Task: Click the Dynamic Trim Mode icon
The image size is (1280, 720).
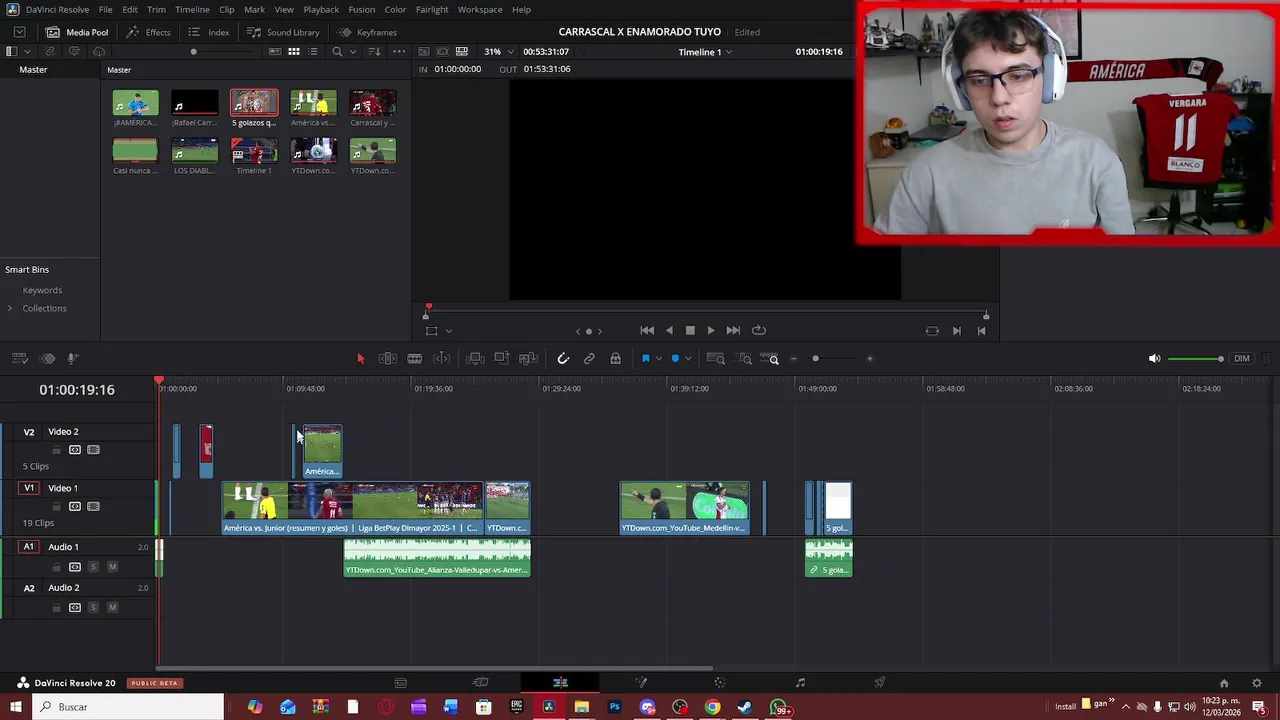Action: point(441,358)
